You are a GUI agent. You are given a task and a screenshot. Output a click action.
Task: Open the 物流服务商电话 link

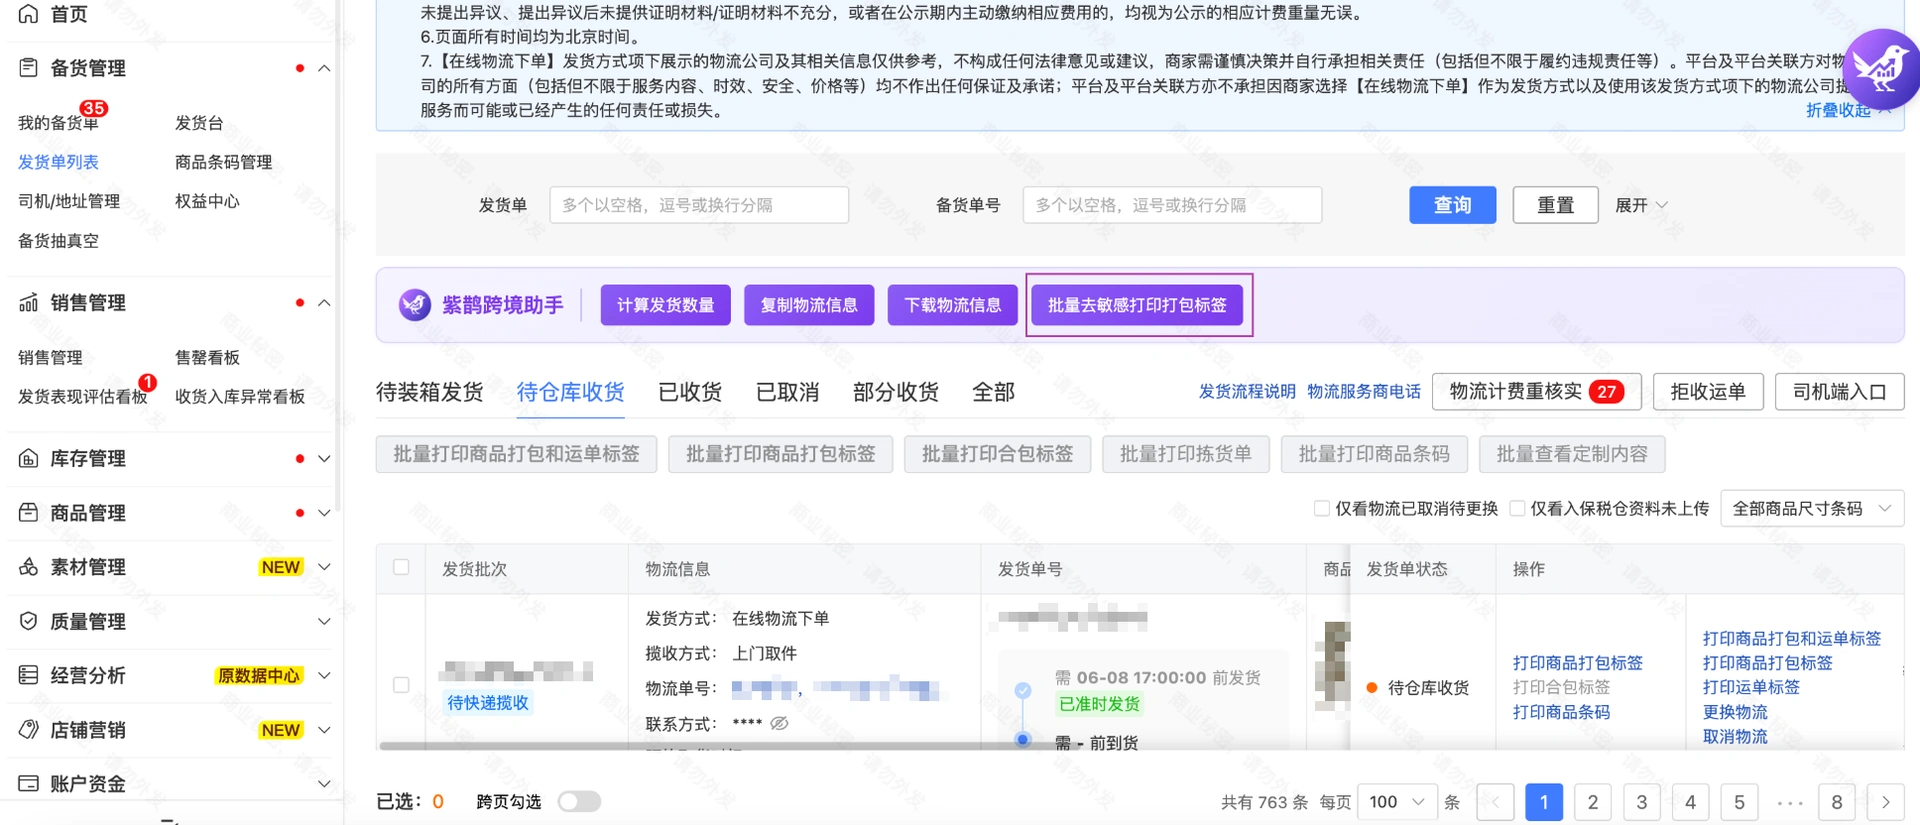coord(1364,392)
